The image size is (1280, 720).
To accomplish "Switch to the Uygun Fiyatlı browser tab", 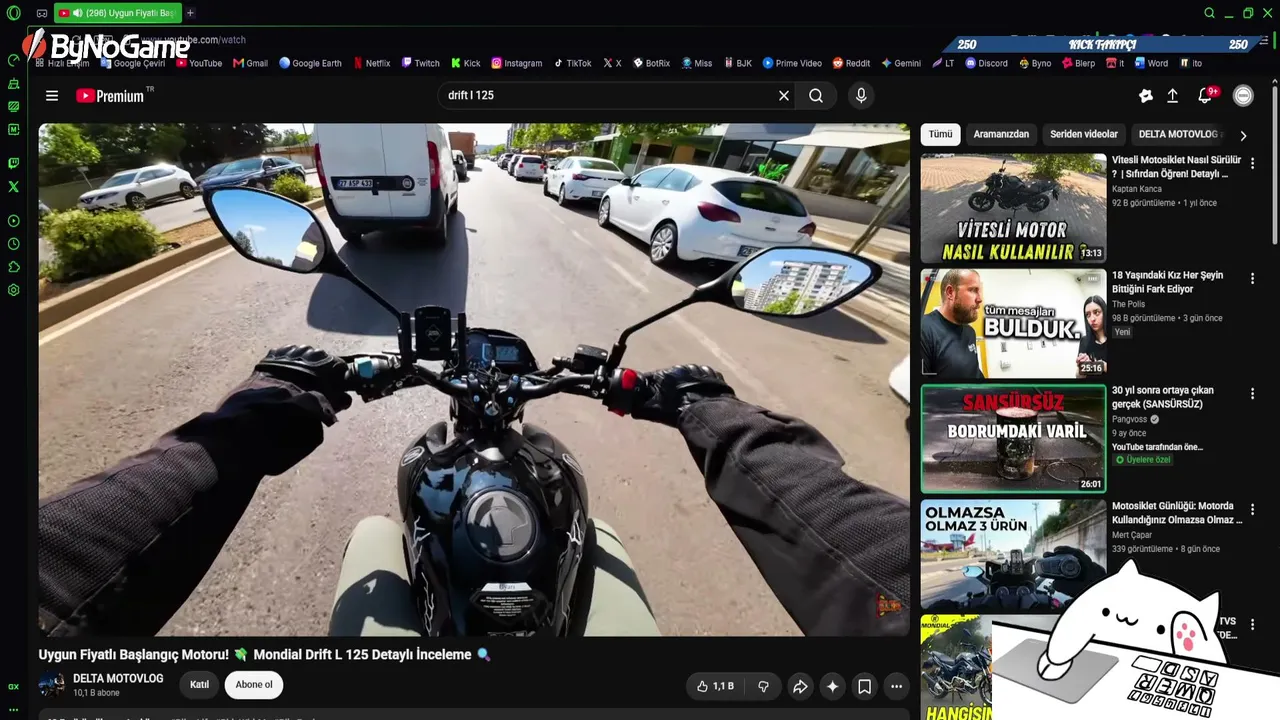I will 117,13.
